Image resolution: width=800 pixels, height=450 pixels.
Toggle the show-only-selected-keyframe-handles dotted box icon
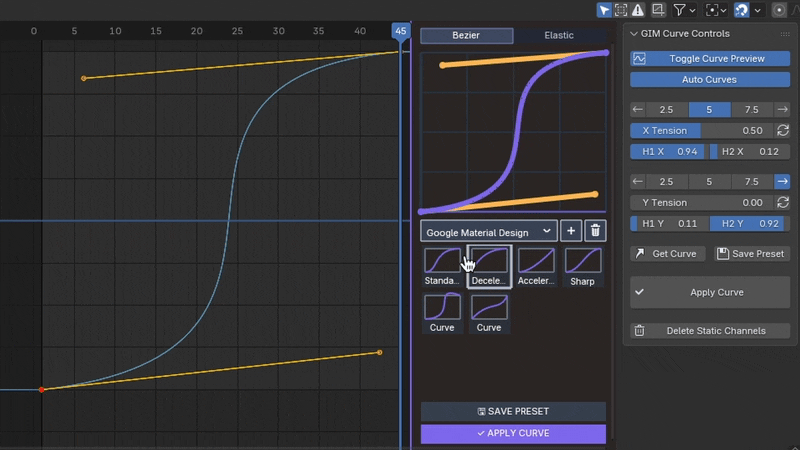[x=621, y=10]
